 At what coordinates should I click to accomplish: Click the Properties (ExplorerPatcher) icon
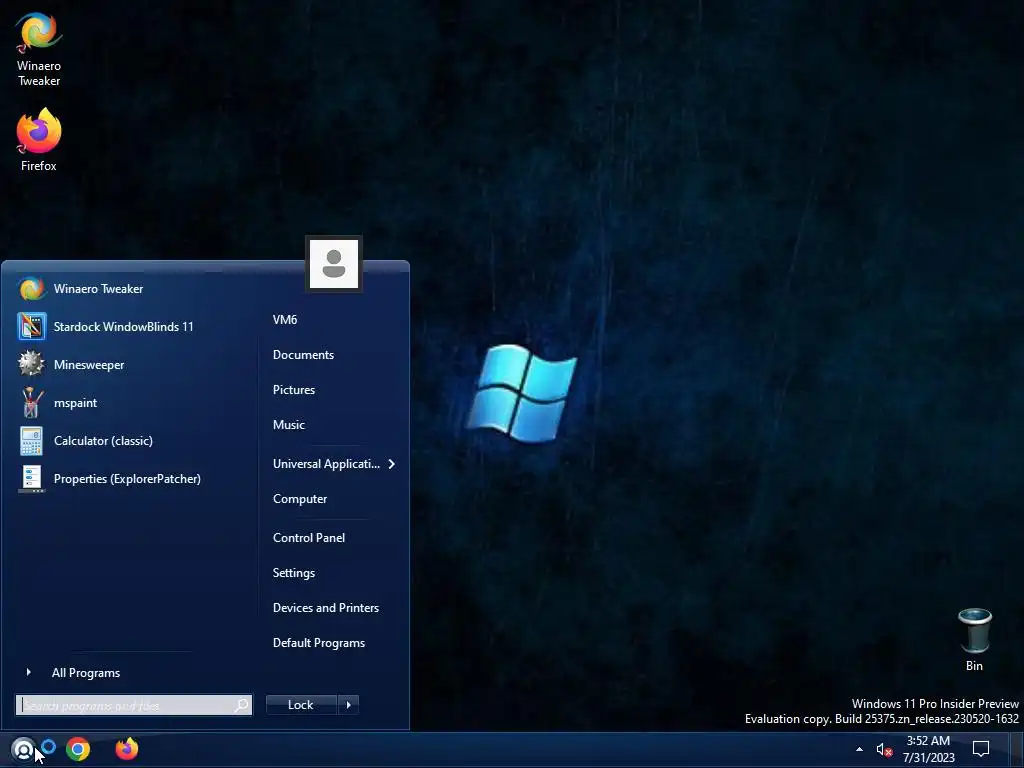(x=31, y=479)
